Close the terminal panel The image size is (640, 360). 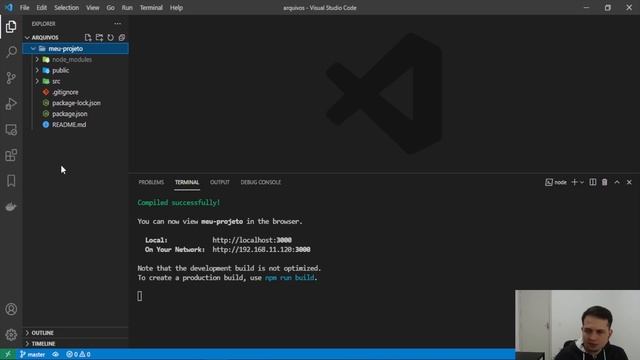click(x=629, y=182)
